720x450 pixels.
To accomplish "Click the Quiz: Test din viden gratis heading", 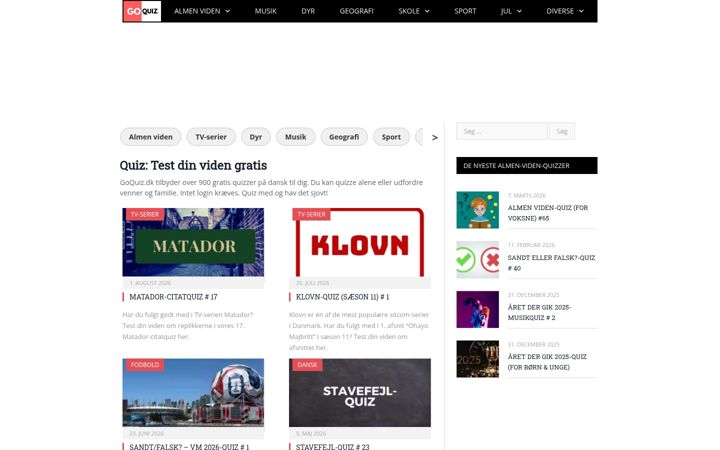I will pyautogui.click(x=193, y=165).
